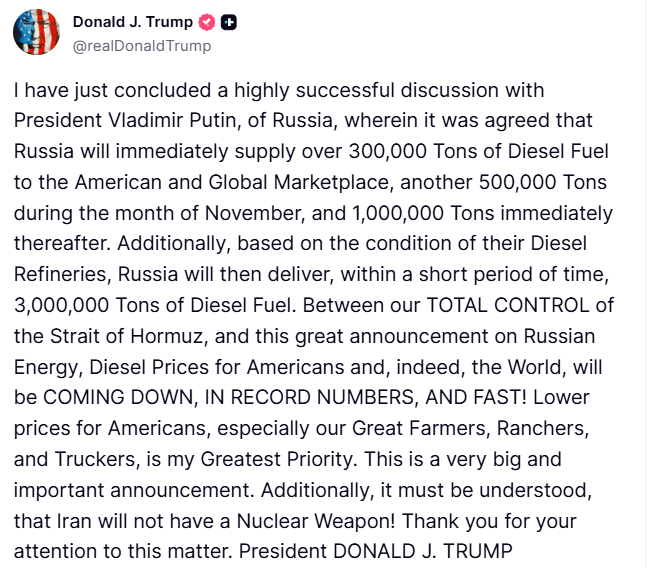Open the Donald J. Trump display name

click(133, 22)
